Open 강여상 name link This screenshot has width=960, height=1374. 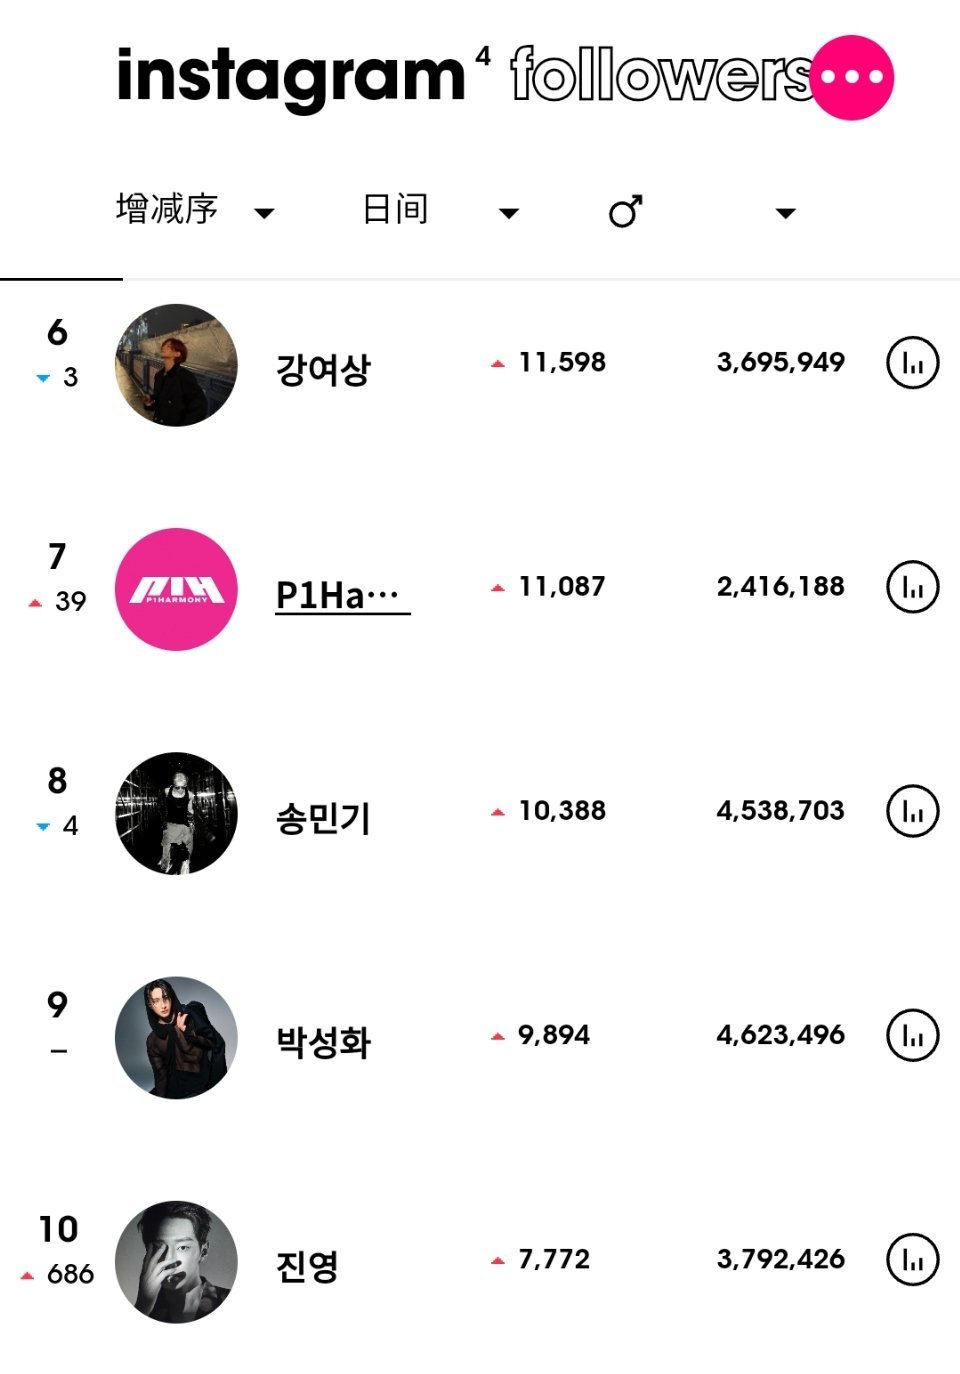point(323,369)
